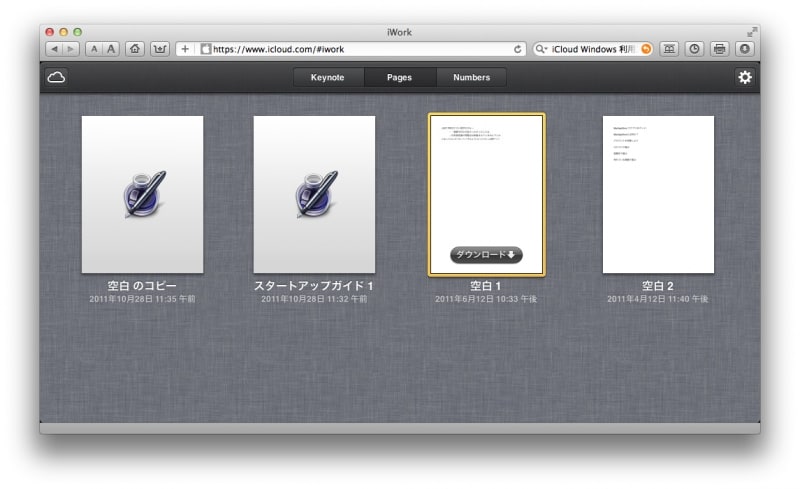Screen dimensions: 800x489
Task: Go back using the browser back arrow
Action: coord(53,49)
